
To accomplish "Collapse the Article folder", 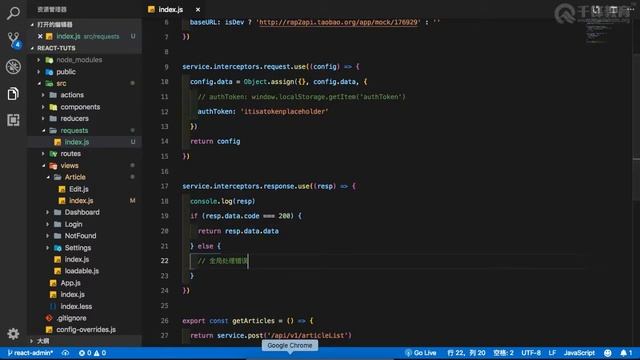I will coord(48,177).
